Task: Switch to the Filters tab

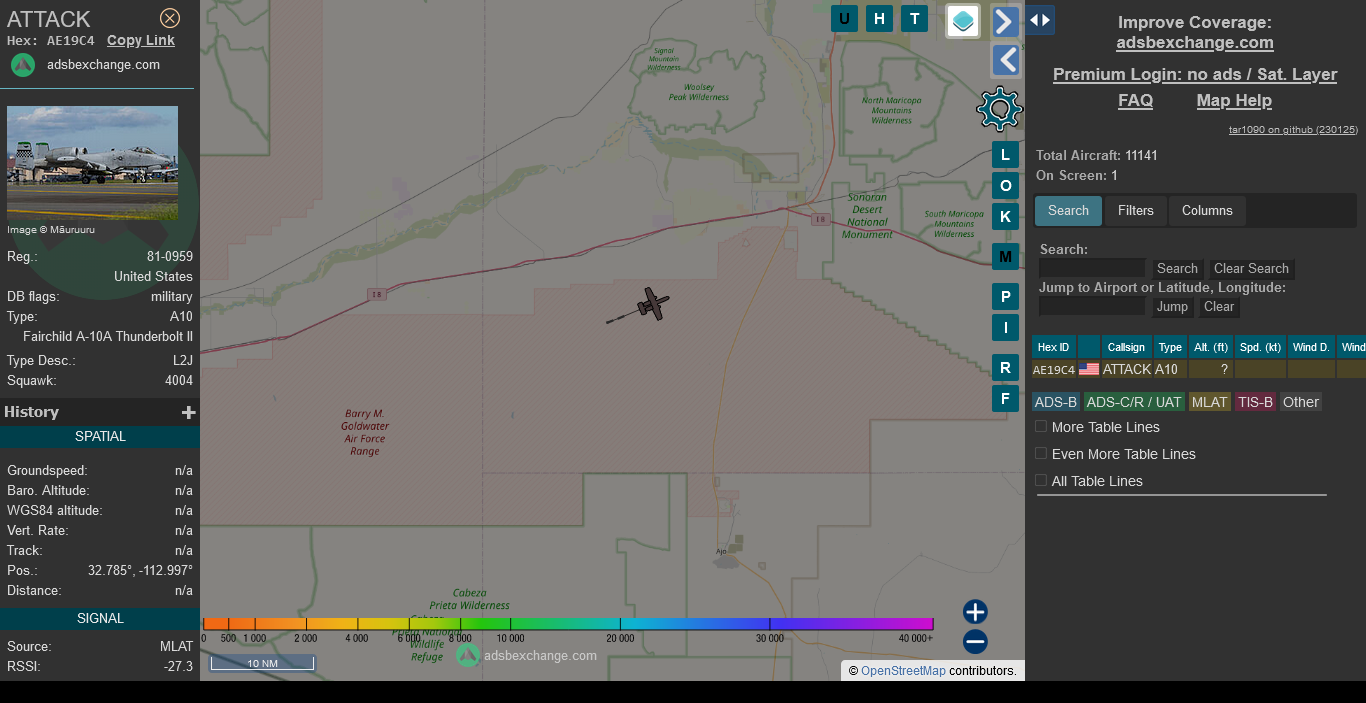Action: pos(1135,211)
